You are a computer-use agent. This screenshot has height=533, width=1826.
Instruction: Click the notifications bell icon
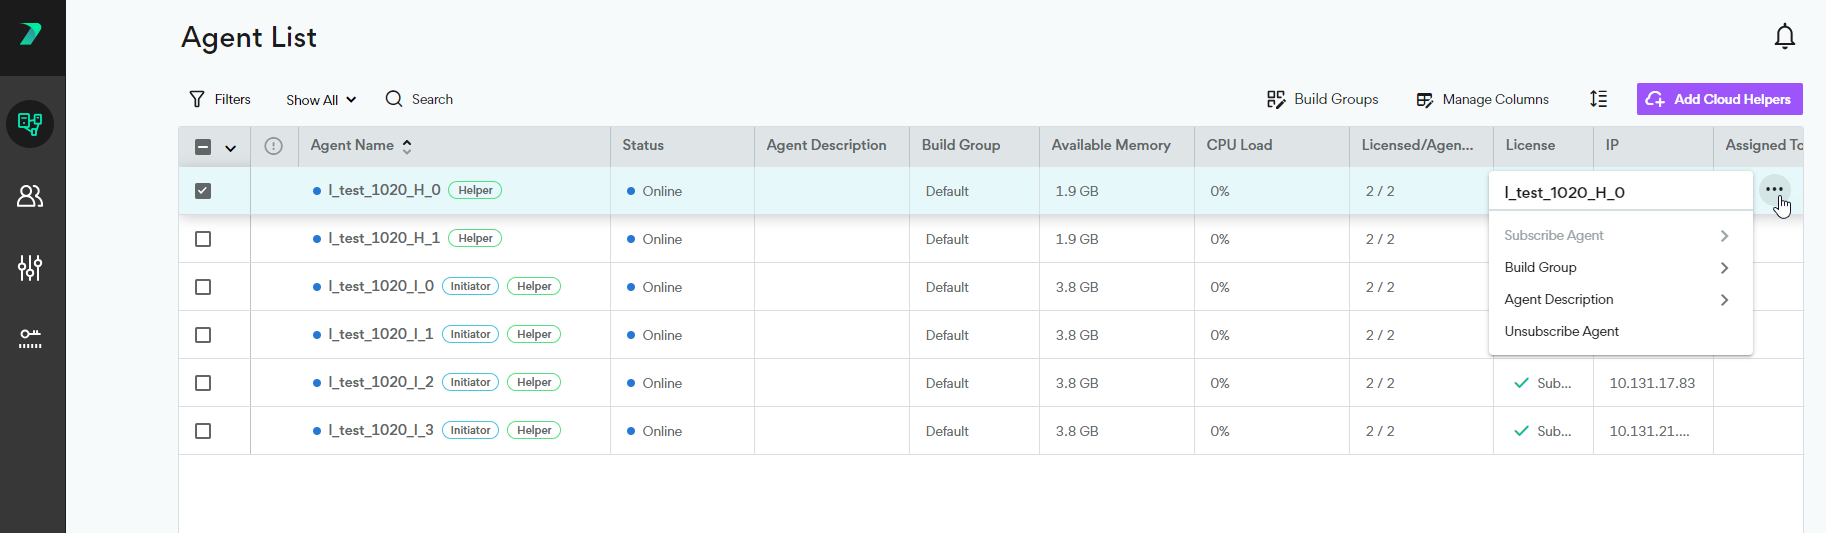[x=1784, y=37]
